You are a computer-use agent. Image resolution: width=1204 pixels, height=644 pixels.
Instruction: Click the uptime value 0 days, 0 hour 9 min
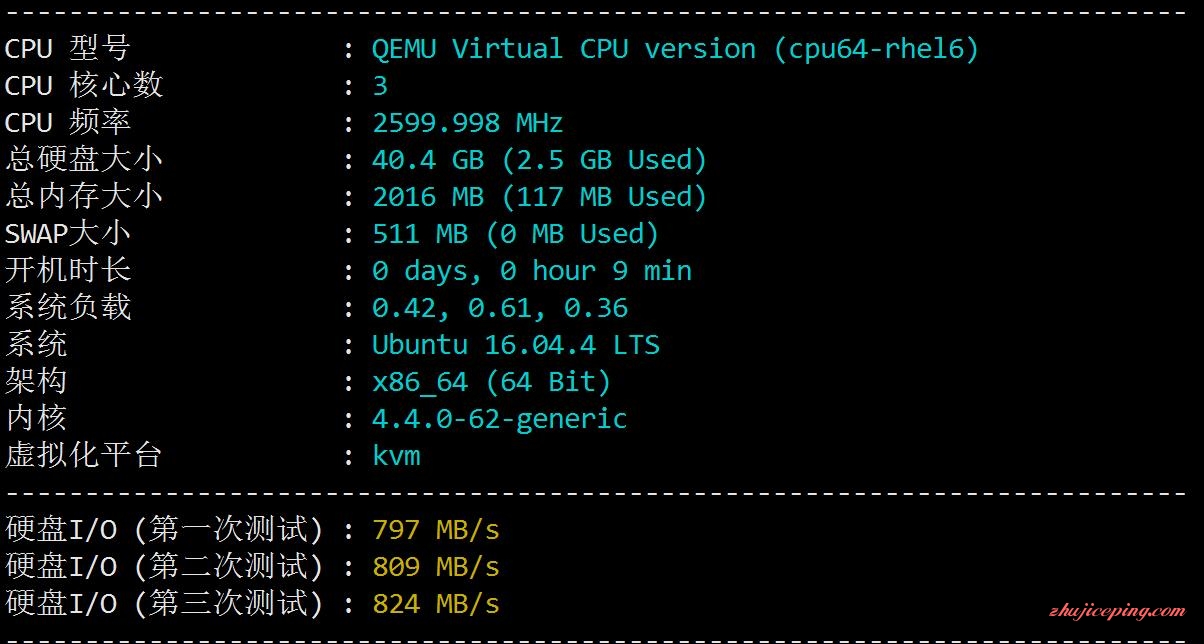pyautogui.click(x=531, y=271)
